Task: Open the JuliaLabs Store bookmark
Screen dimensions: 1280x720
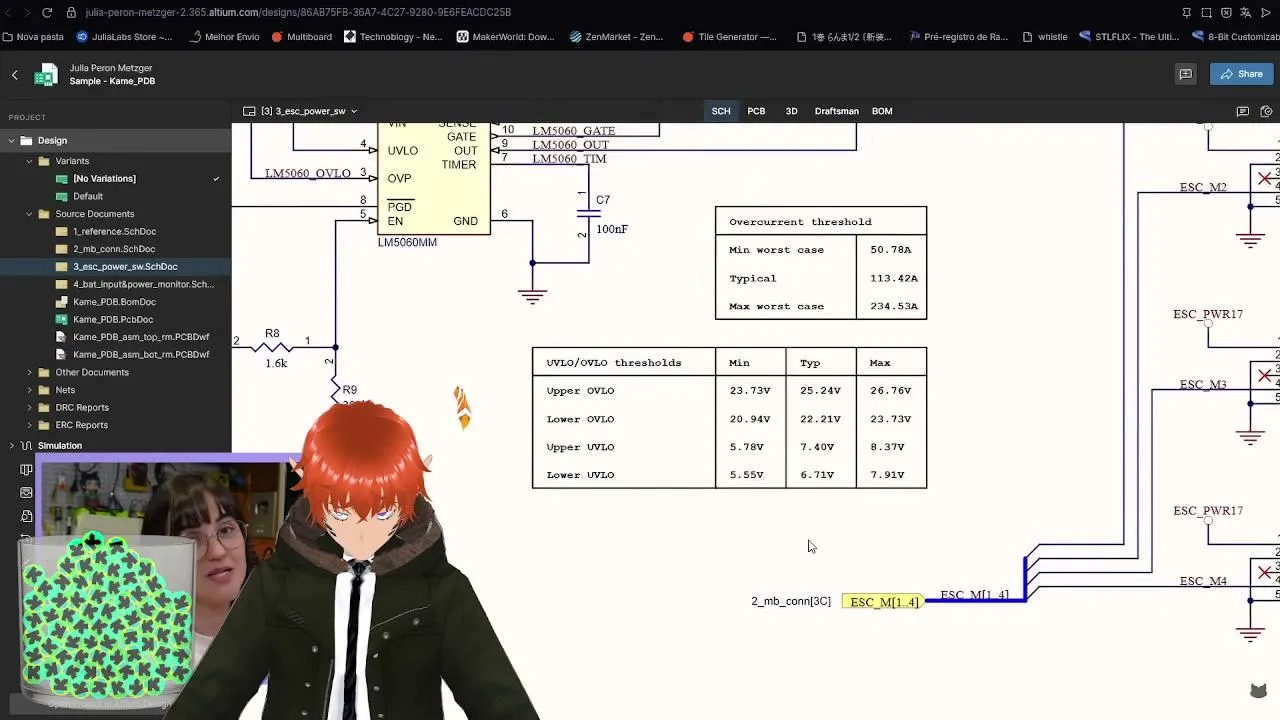Action: coord(122,37)
